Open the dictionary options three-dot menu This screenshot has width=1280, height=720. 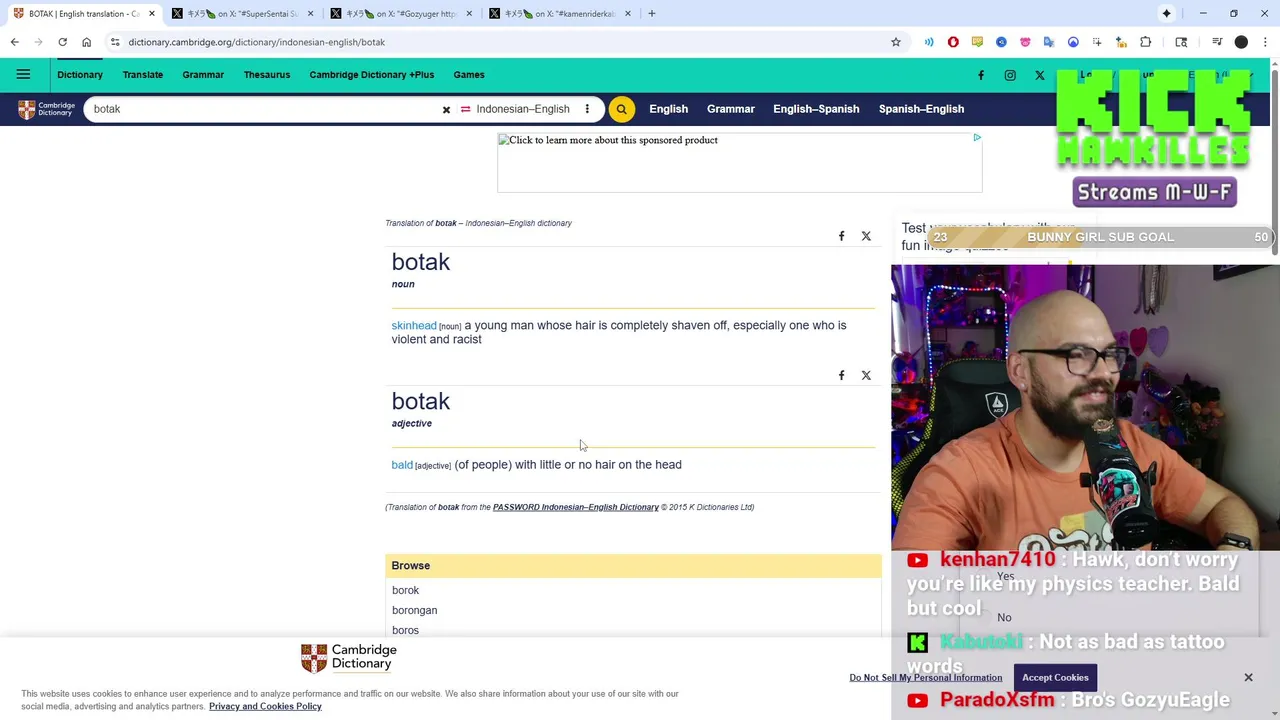pos(587,109)
